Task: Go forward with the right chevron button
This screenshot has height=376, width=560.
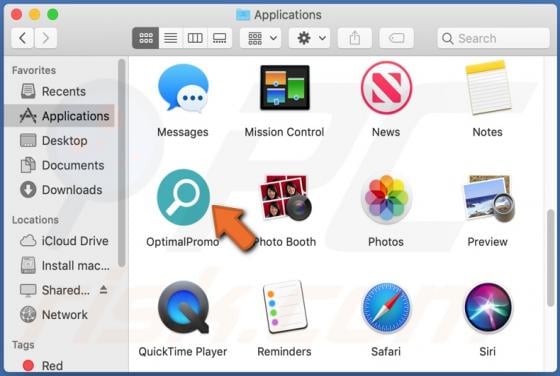Action: 45,38
